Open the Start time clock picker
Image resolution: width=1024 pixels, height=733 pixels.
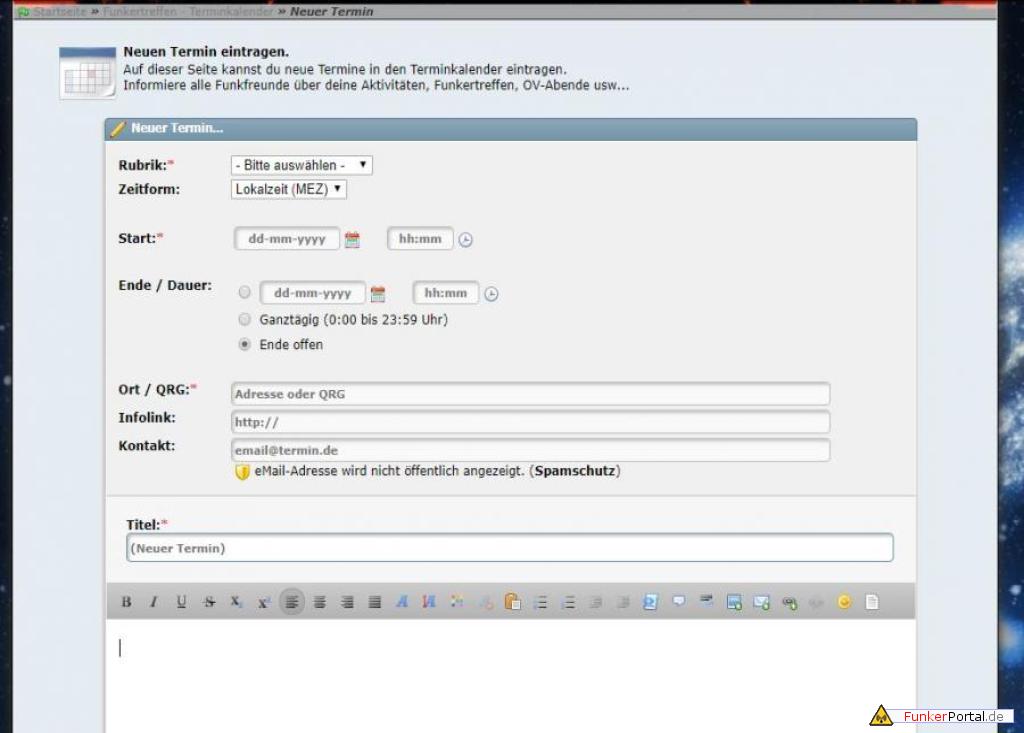pos(465,240)
